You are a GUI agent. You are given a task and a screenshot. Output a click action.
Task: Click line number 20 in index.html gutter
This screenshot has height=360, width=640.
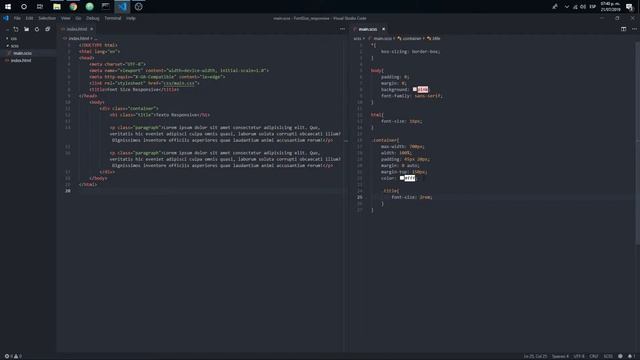[68, 191]
